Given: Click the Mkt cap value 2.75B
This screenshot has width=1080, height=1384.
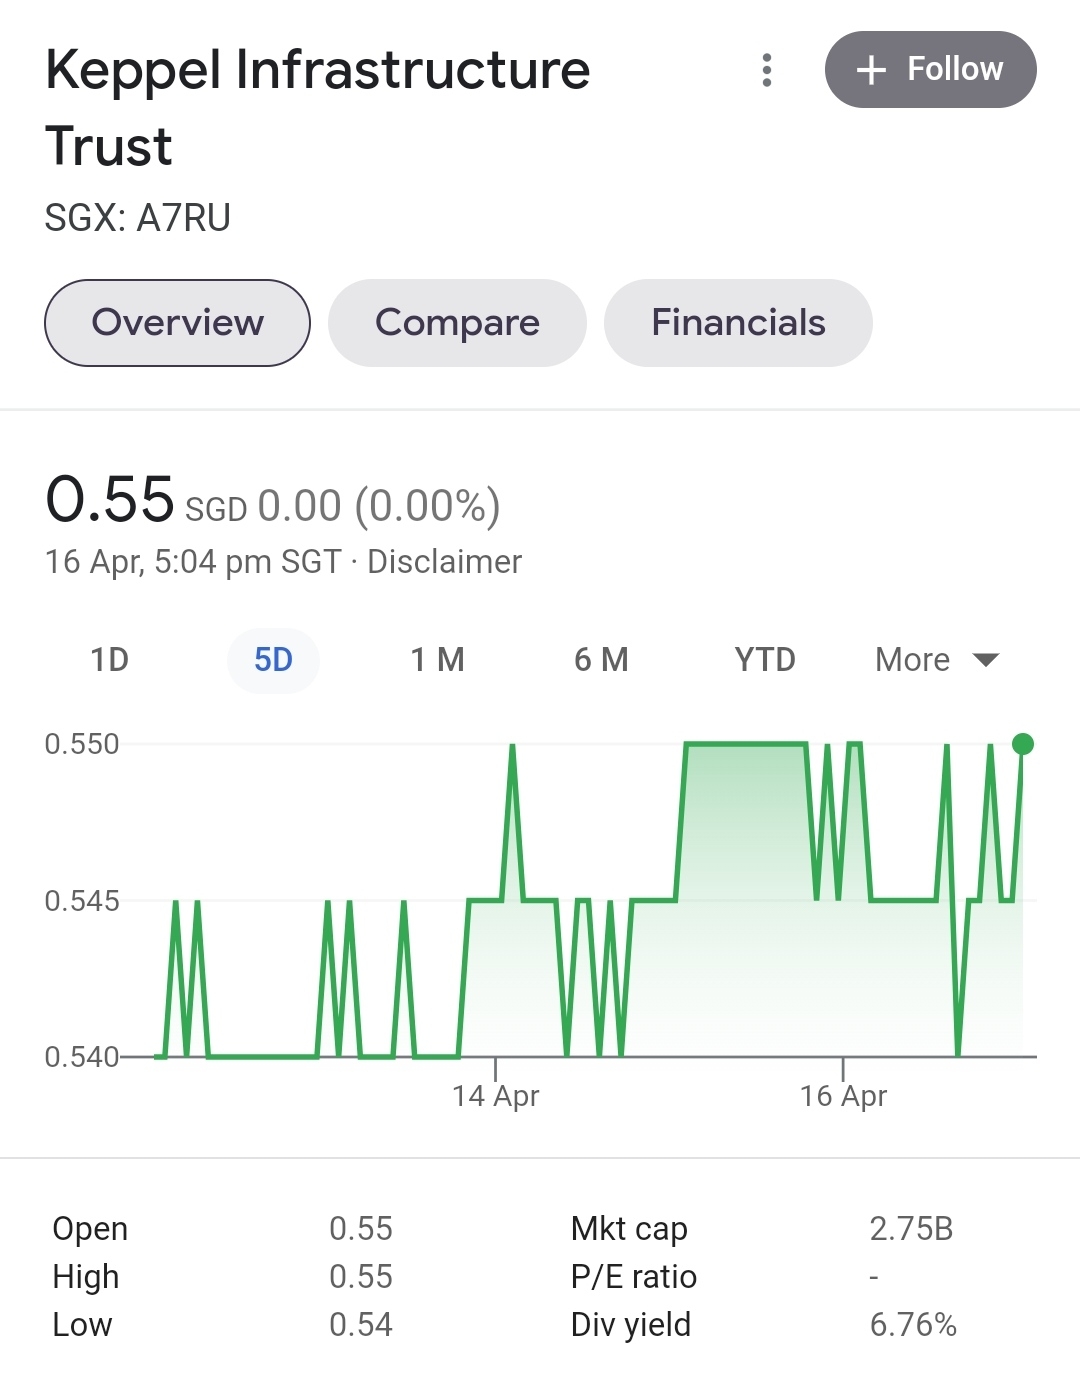Looking at the screenshot, I should pyautogui.click(x=911, y=1229).
